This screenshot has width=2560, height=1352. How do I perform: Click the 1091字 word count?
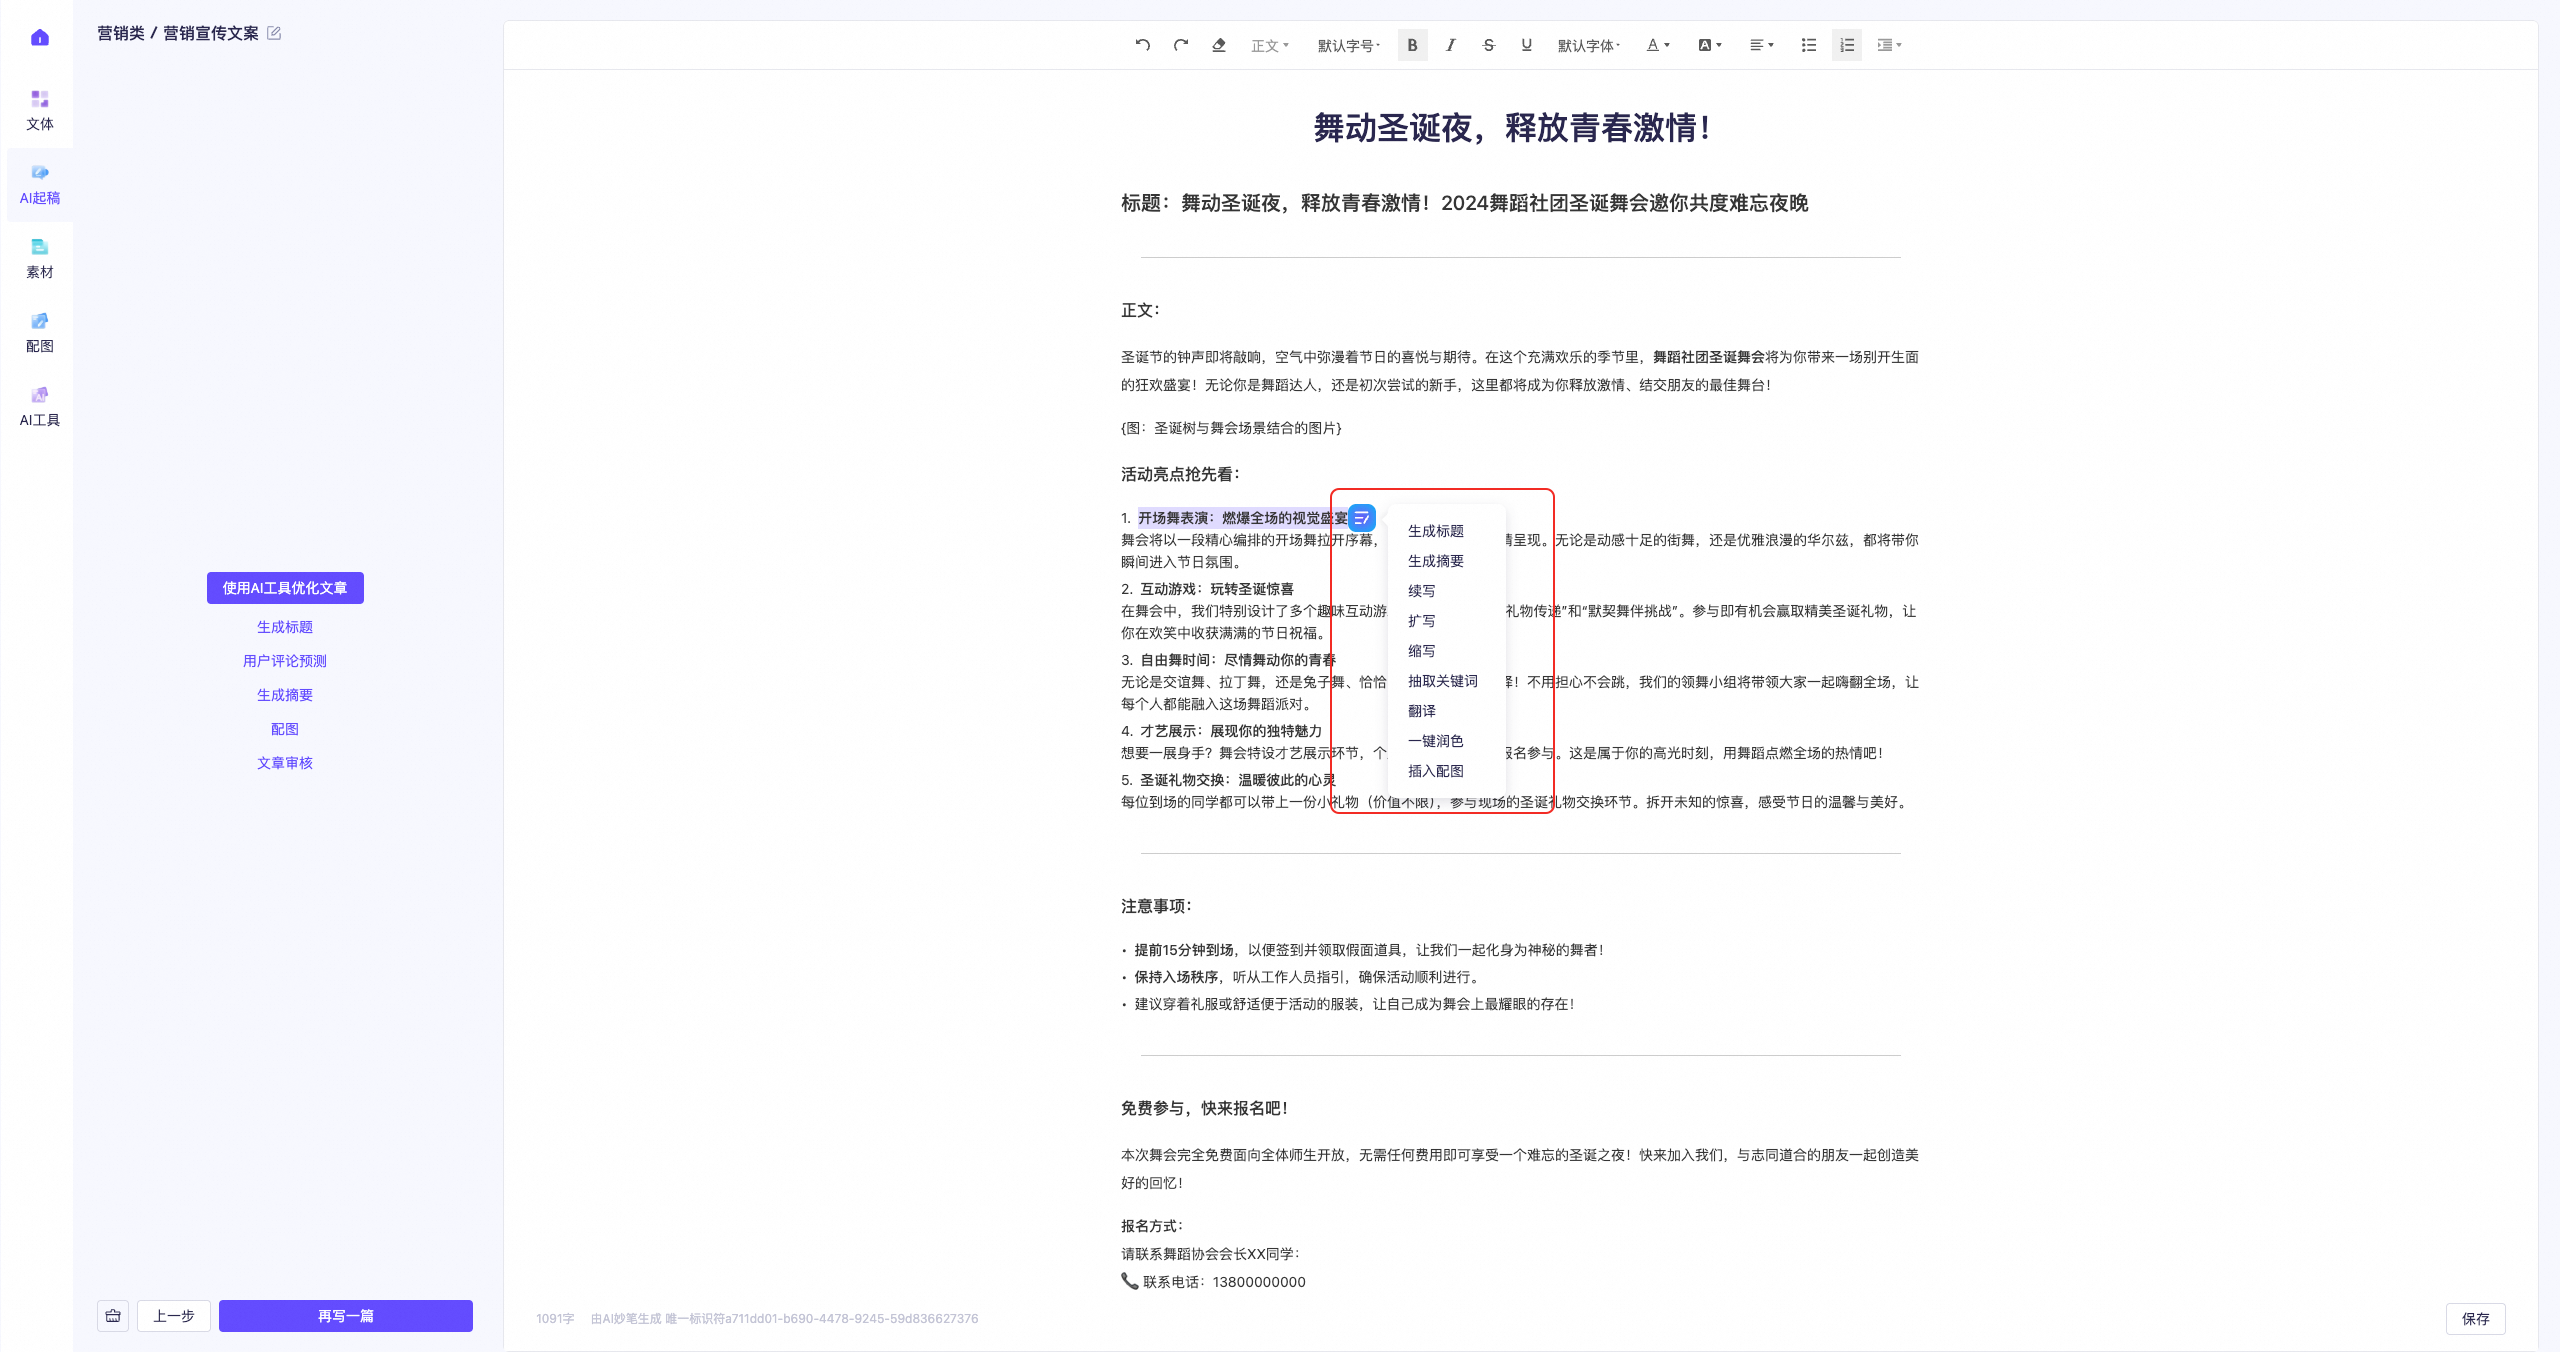coord(555,1319)
